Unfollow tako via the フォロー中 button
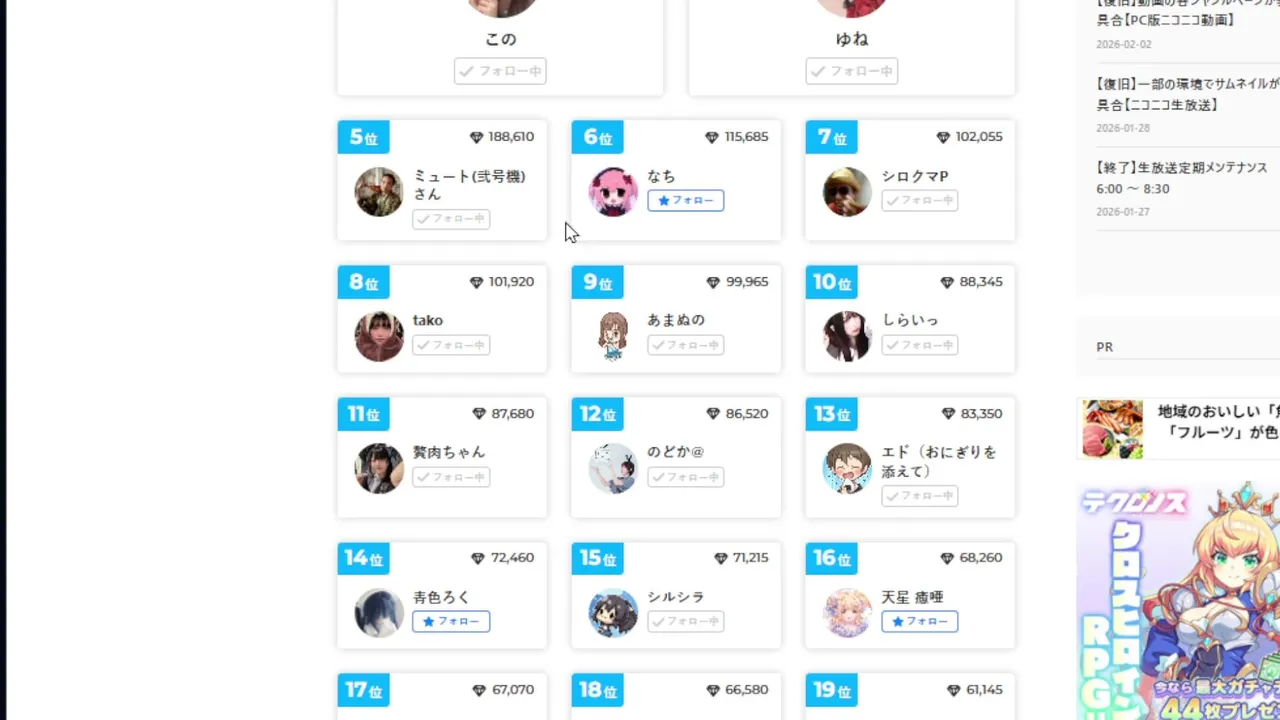Image resolution: width=1280 pixels, height=720 pixels. [451, 345]
